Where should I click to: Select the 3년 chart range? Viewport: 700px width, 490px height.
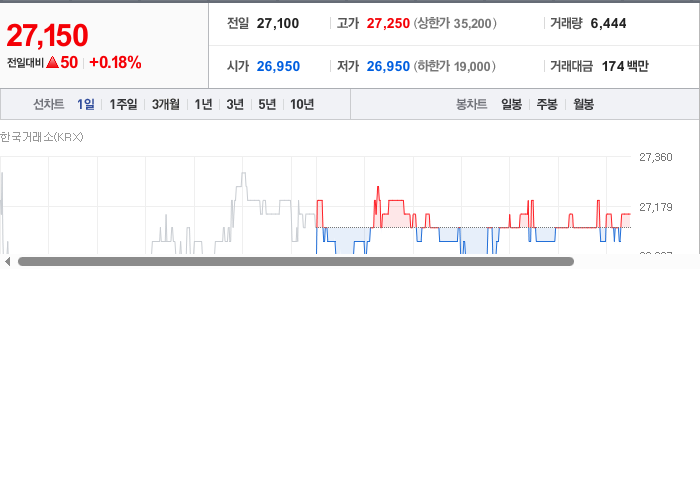[x=235, y=104]
